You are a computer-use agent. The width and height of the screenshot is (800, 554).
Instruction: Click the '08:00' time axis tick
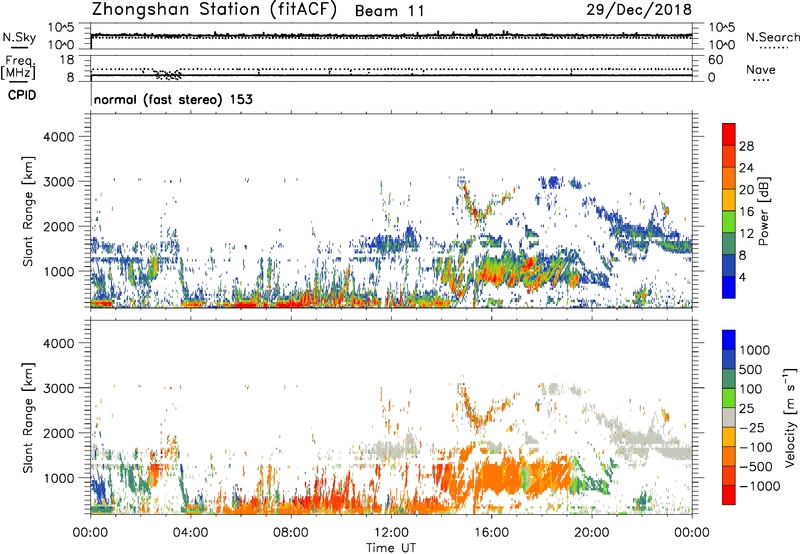(x=291, y=533)
